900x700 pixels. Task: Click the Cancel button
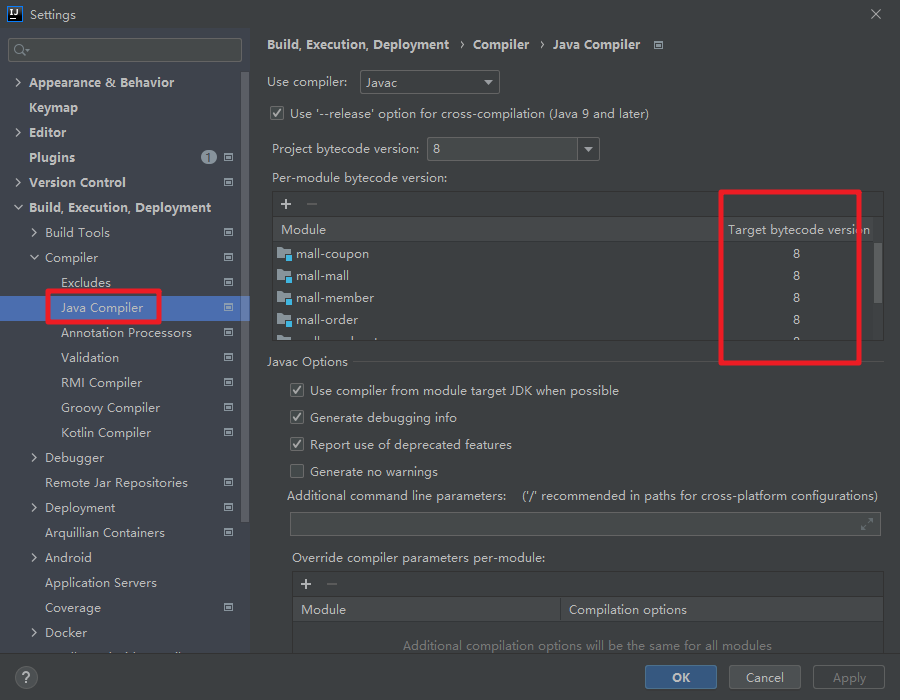coord(765,677)
